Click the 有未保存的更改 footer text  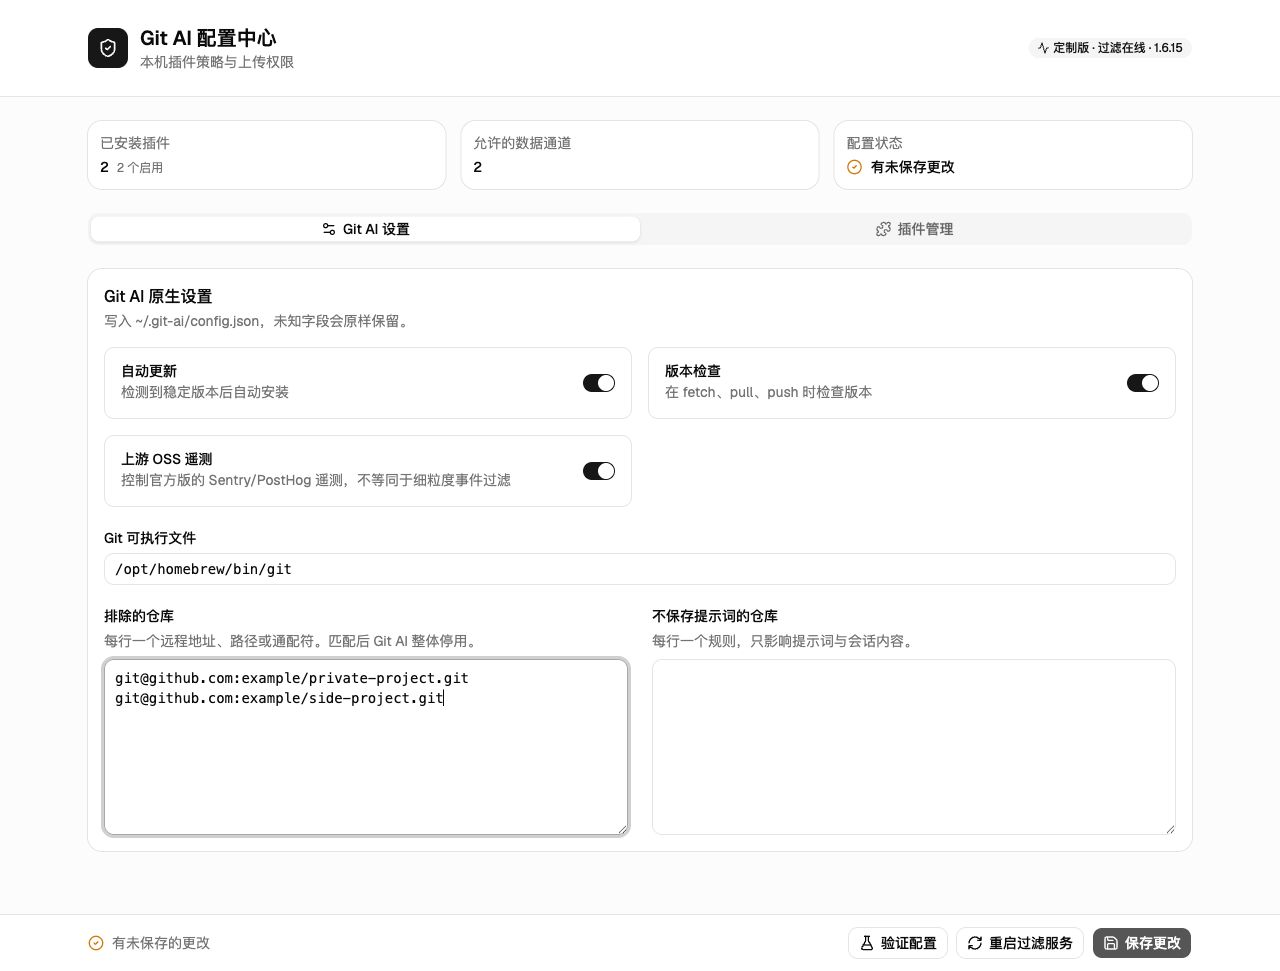tap(161, 943)
